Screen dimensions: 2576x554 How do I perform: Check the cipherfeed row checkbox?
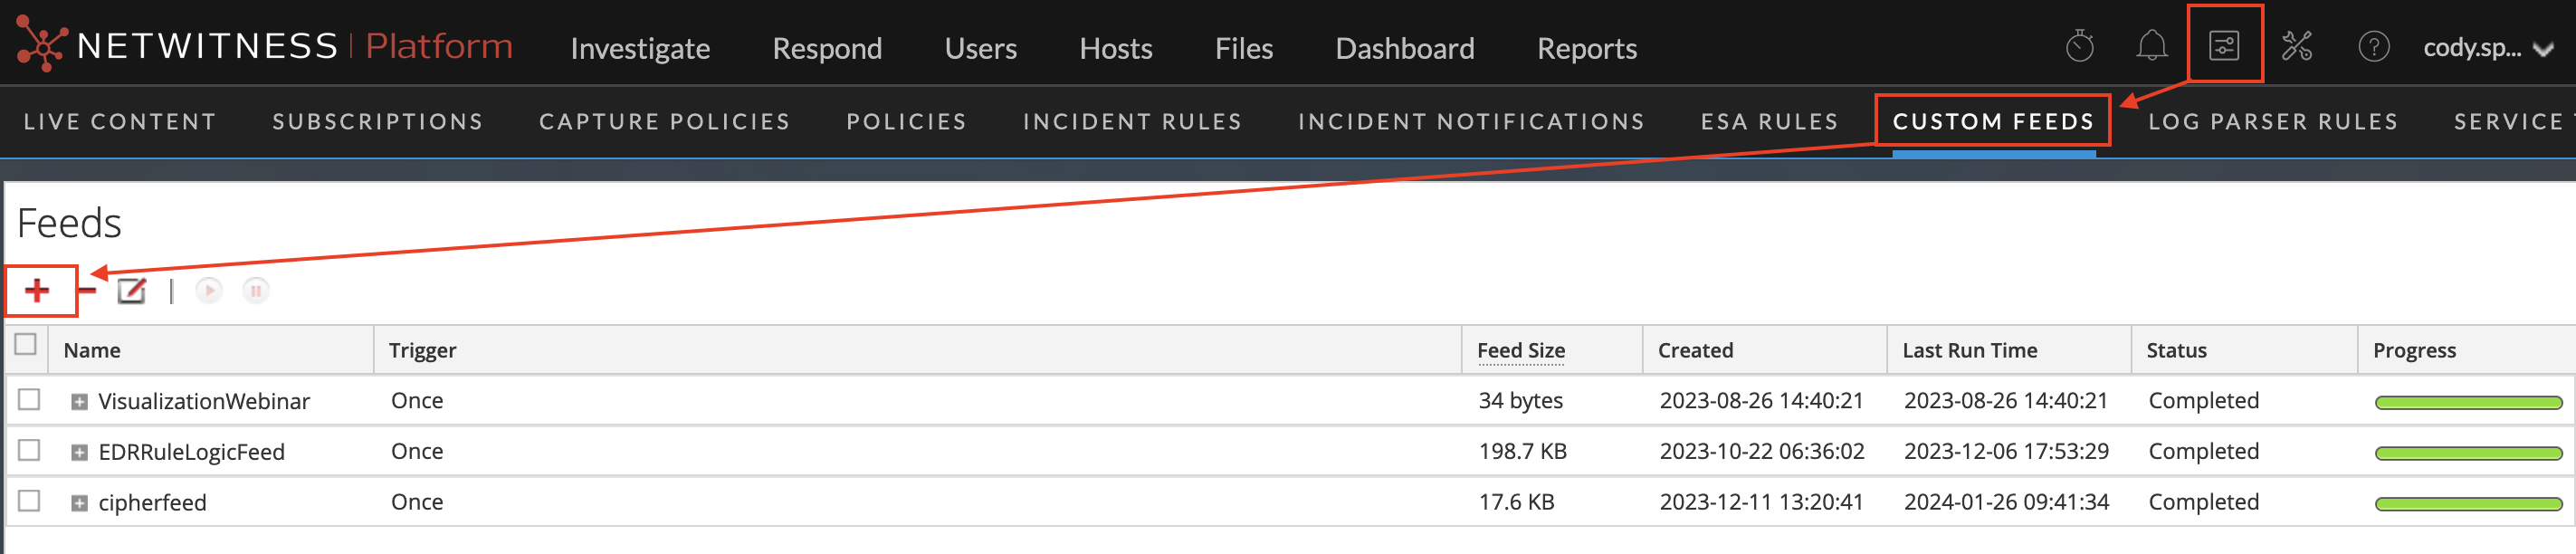coord(29,501)
